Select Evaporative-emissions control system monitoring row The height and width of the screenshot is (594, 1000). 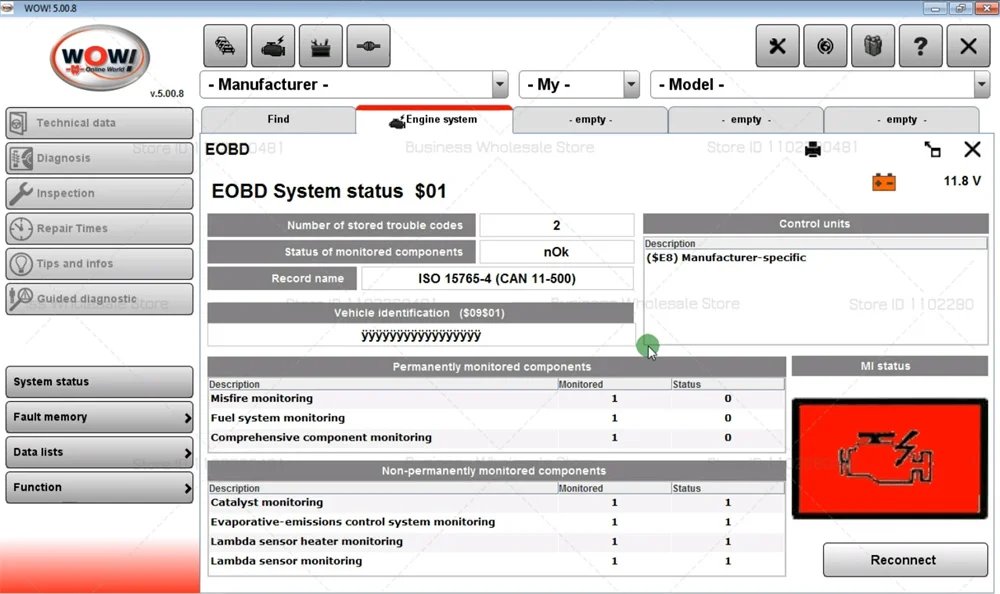[x=496, y=522]
